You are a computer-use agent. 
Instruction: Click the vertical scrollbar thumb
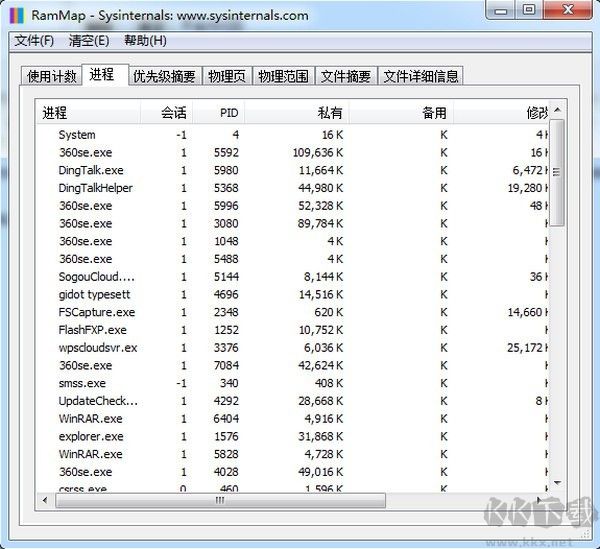pyautogui.click(x=557, y=172)
